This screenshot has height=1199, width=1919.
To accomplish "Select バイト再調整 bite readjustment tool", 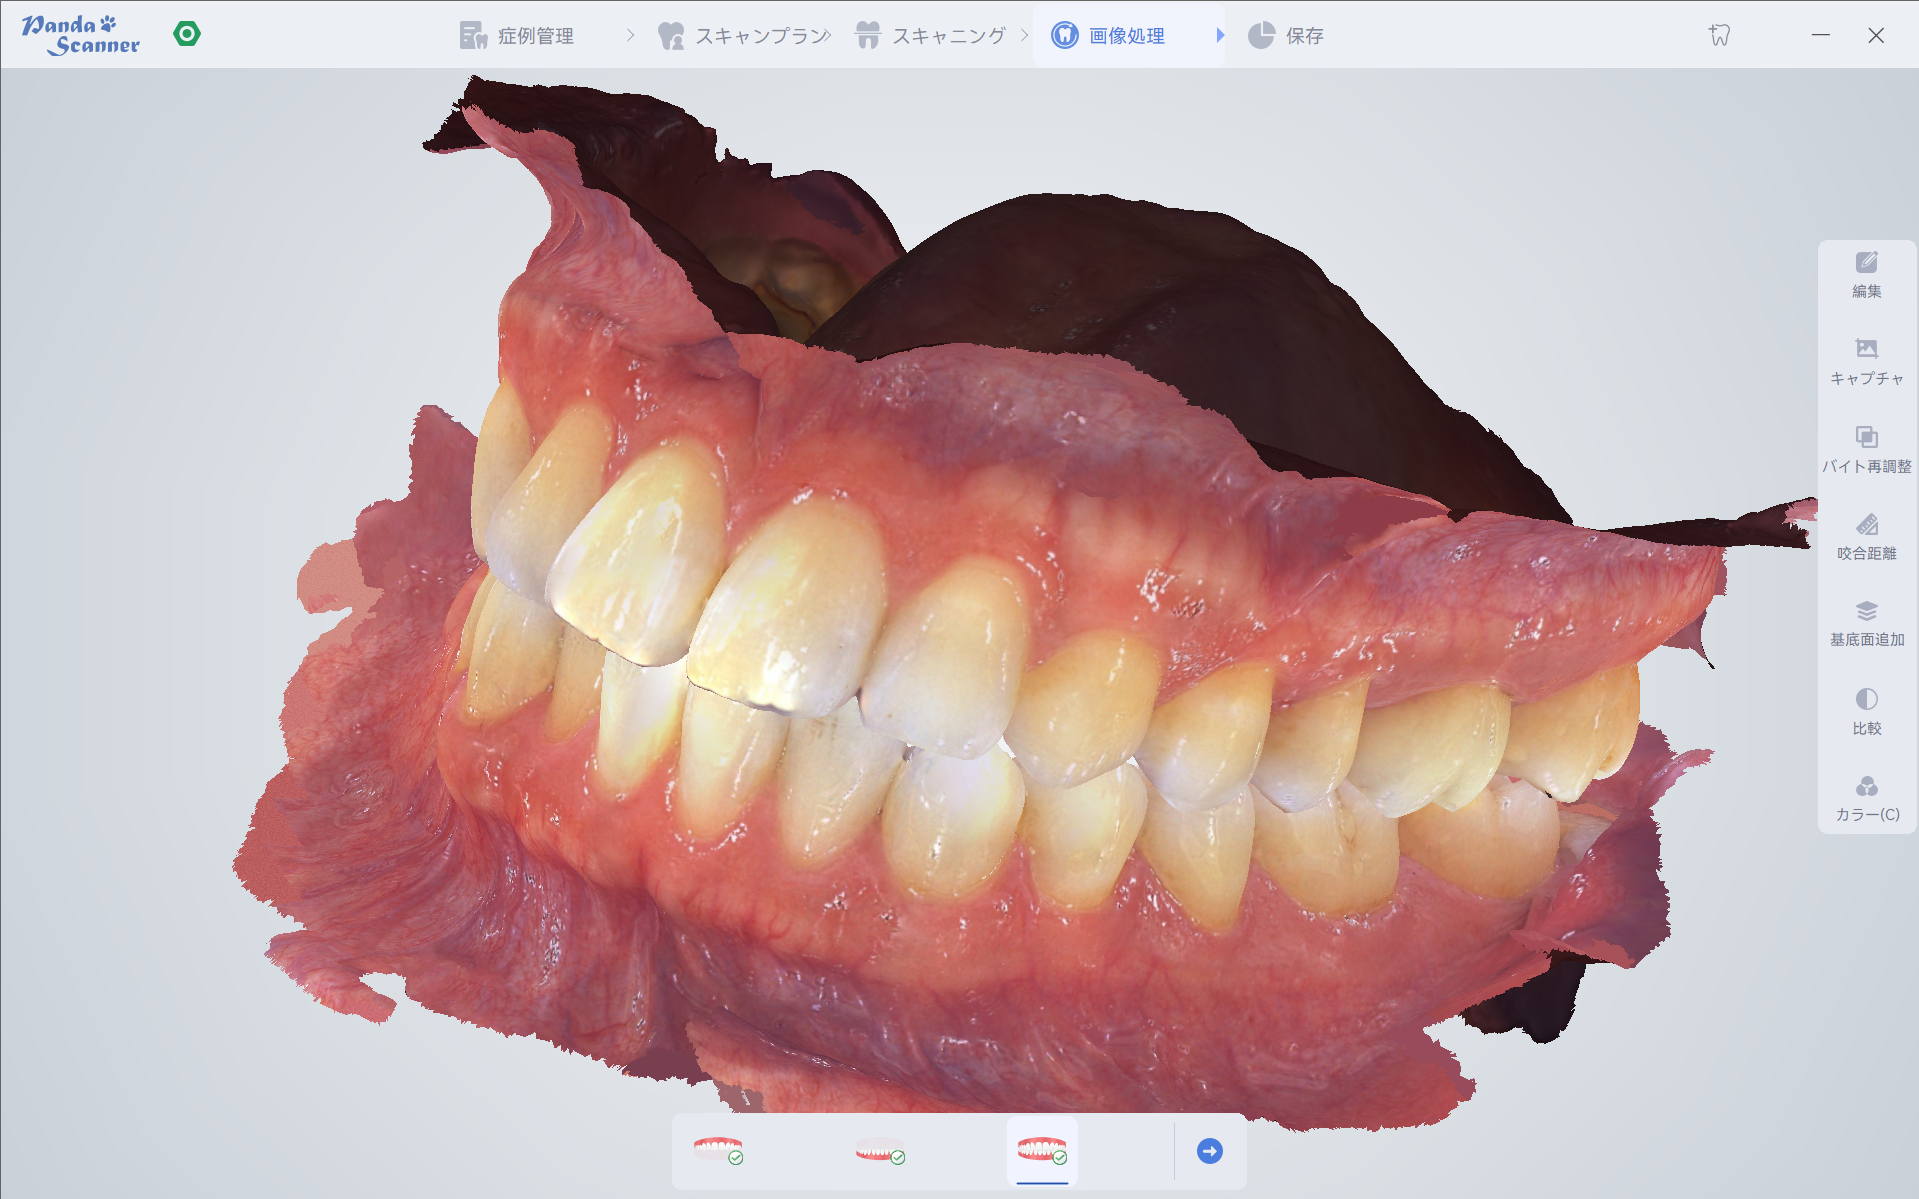I will [x=1866, y=449].
